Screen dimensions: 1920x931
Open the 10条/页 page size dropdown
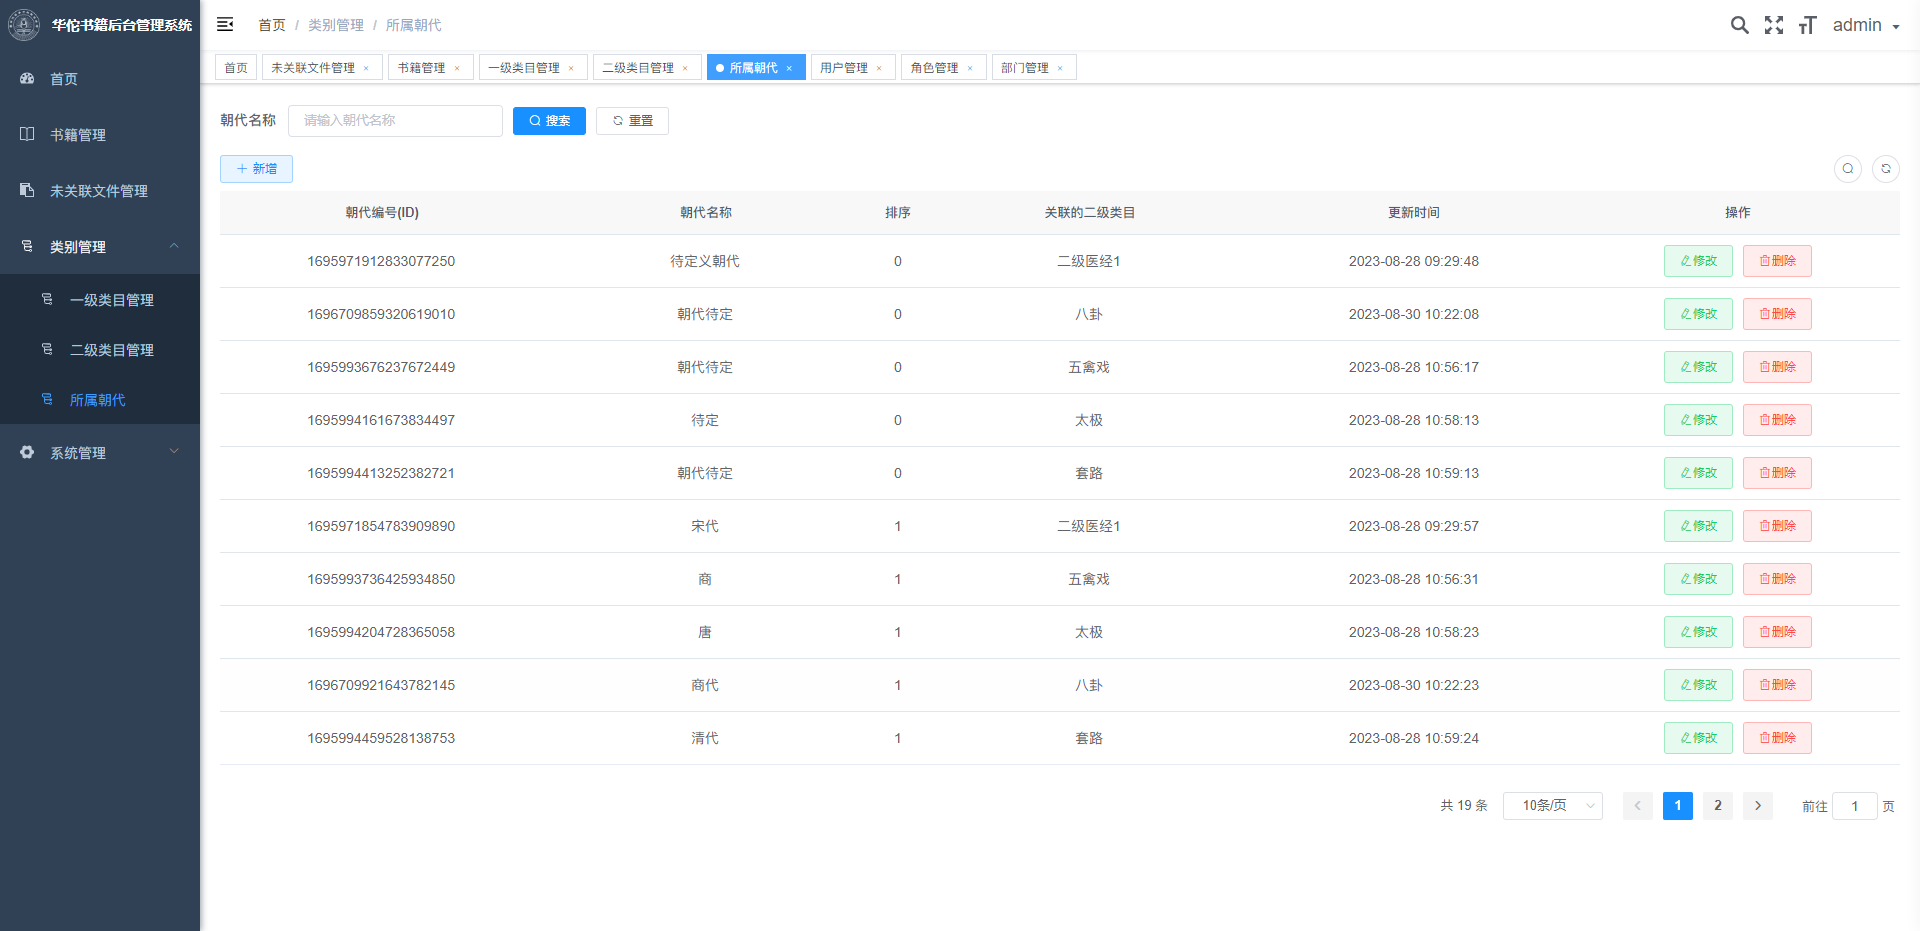(x=1553, y=805)
